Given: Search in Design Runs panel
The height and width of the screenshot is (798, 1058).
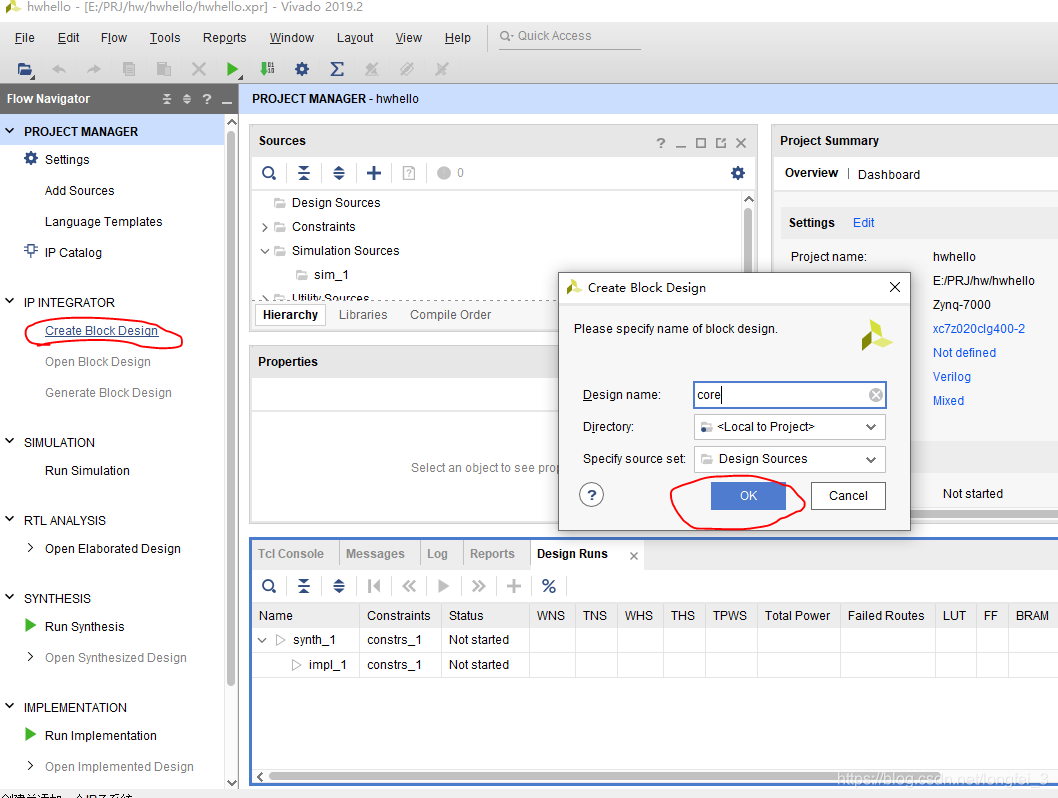Looking at the screenshot, I should coord(269,586).
